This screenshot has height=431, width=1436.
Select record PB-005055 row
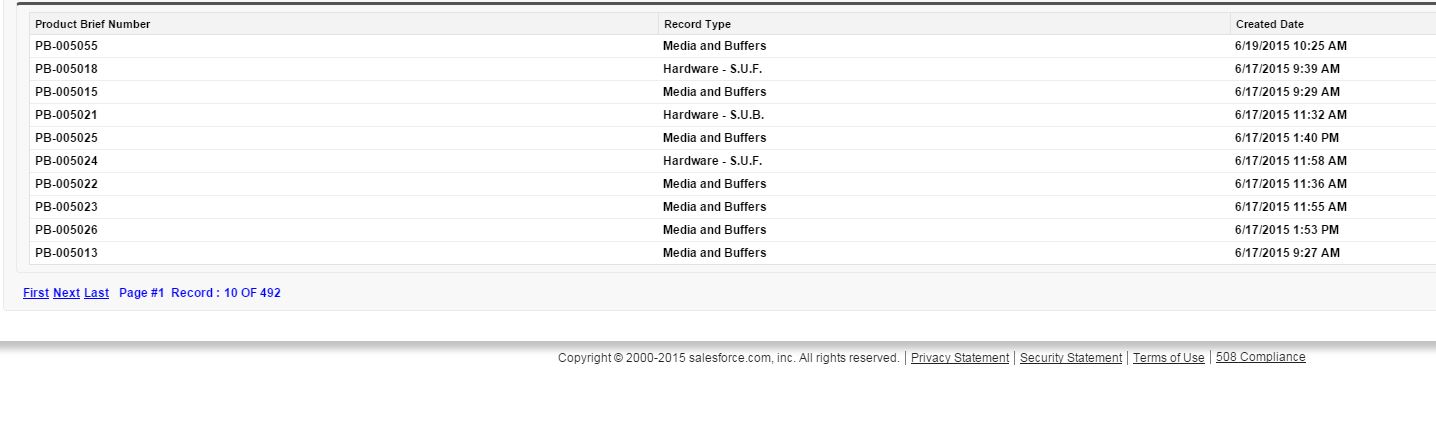[66, 46]
